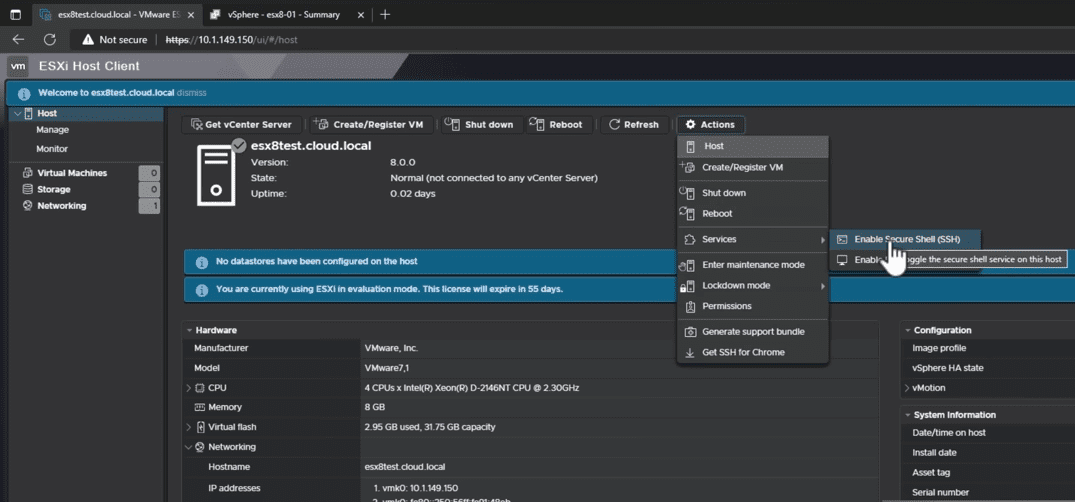This screenshot has width=1075, height=502.
Task: Click Virtual Machines icon in navigator
Action: pos(27,173)
